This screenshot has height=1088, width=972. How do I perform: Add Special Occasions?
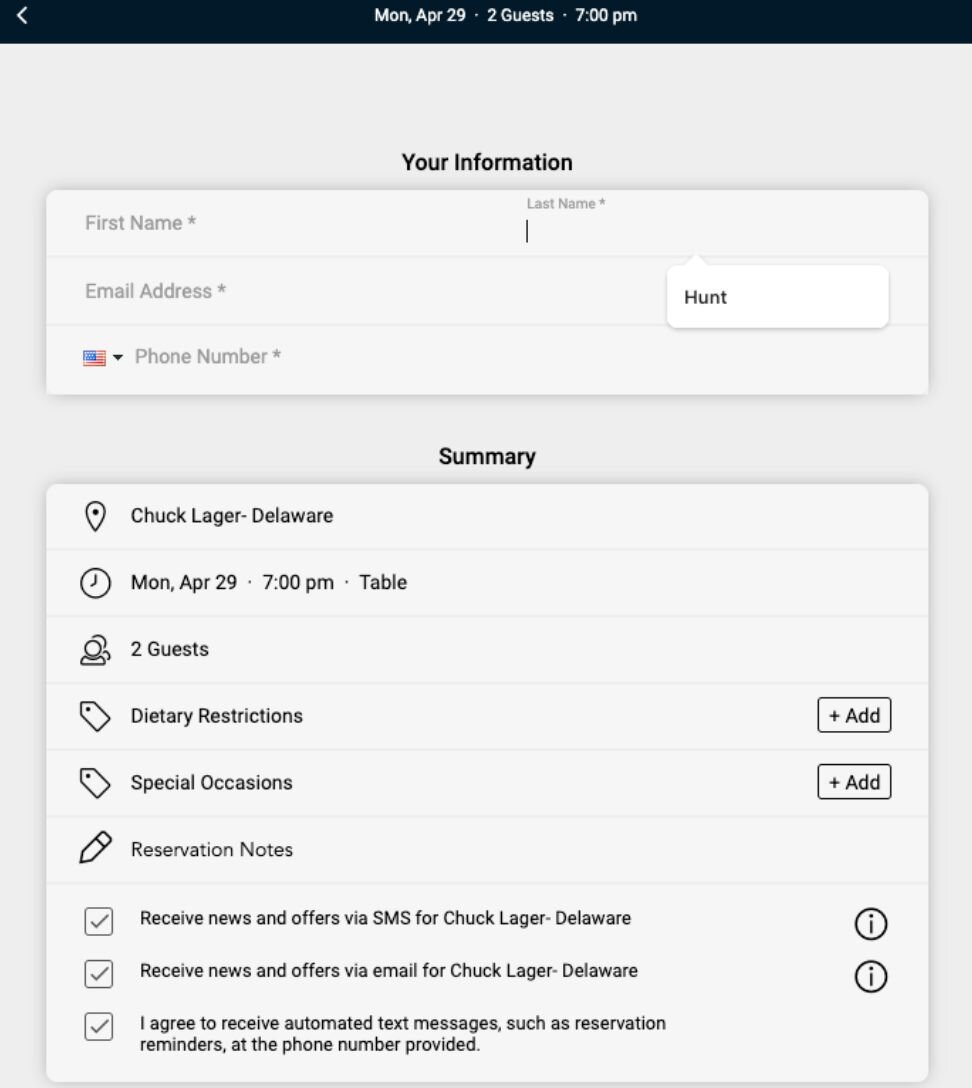pos(854,782)
